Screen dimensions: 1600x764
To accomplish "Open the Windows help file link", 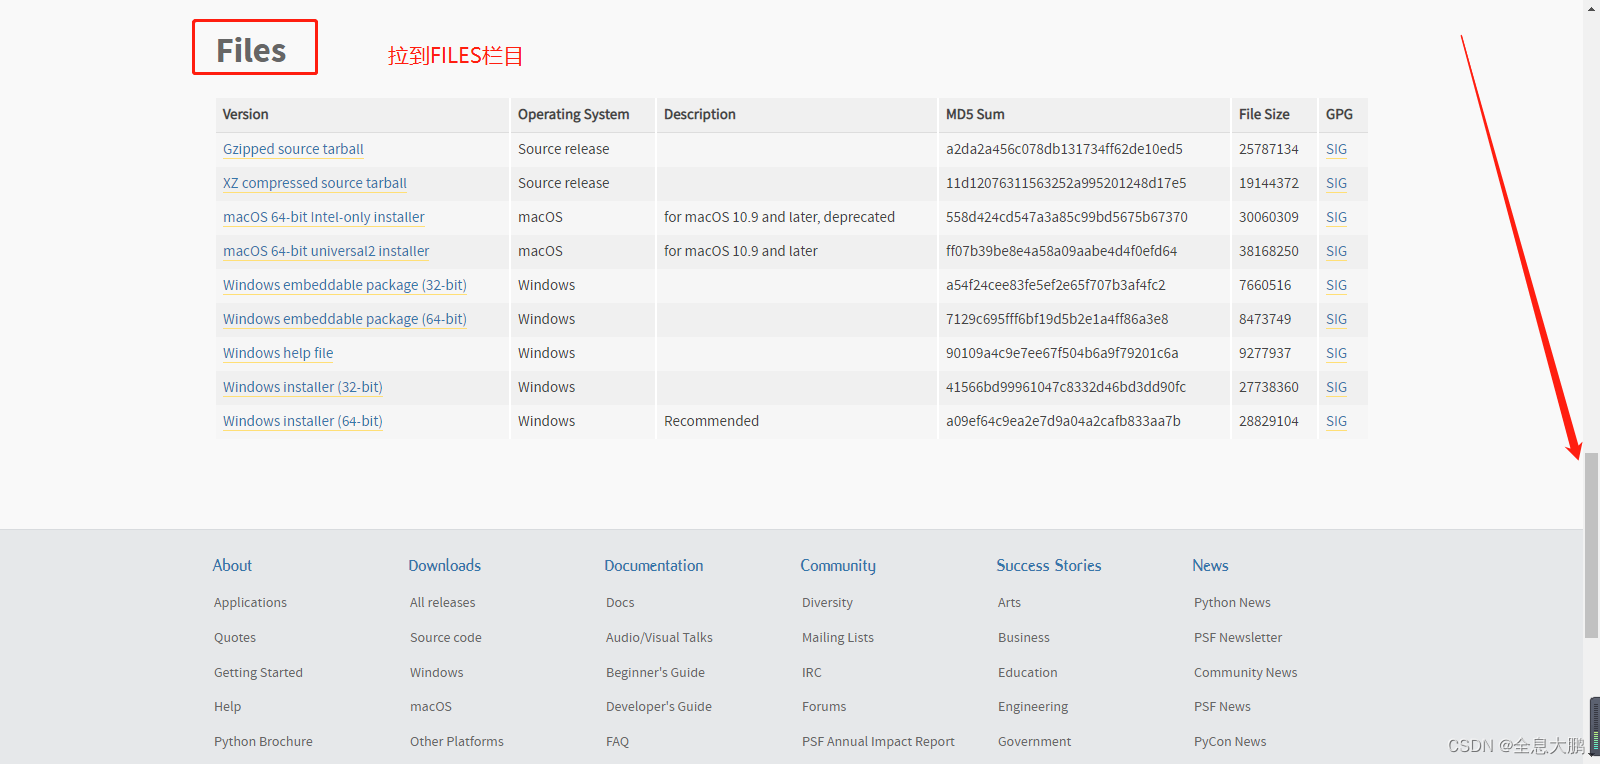I will (x=278, y=353).
